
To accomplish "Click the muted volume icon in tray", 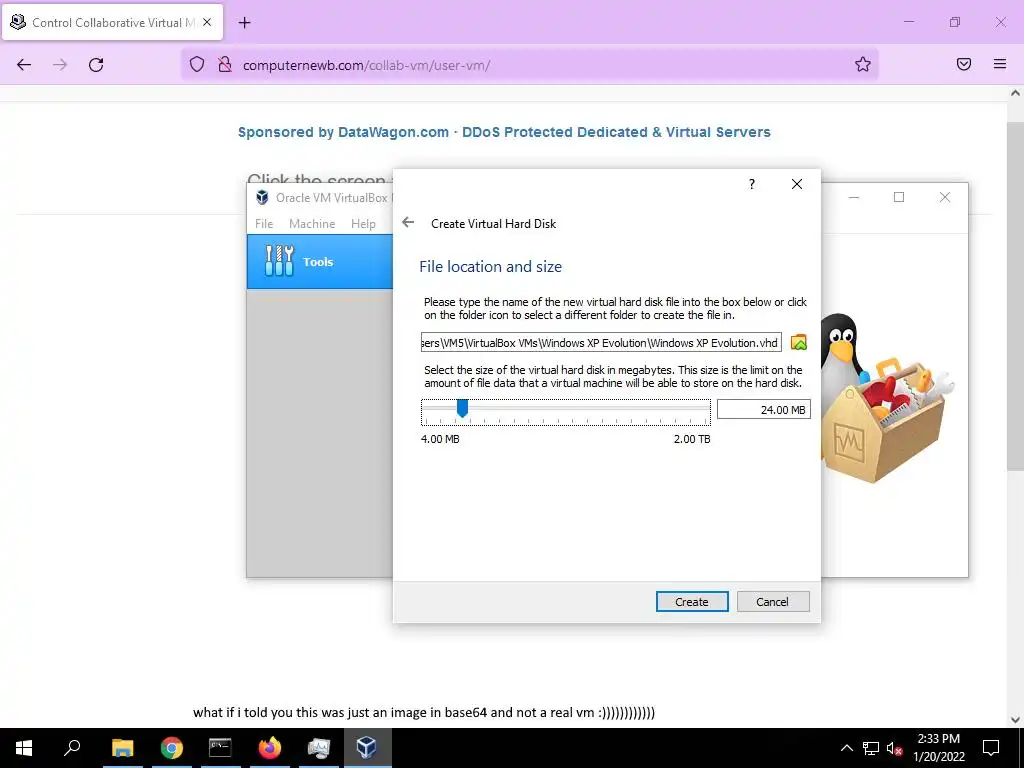I will [x=894, y=748].
